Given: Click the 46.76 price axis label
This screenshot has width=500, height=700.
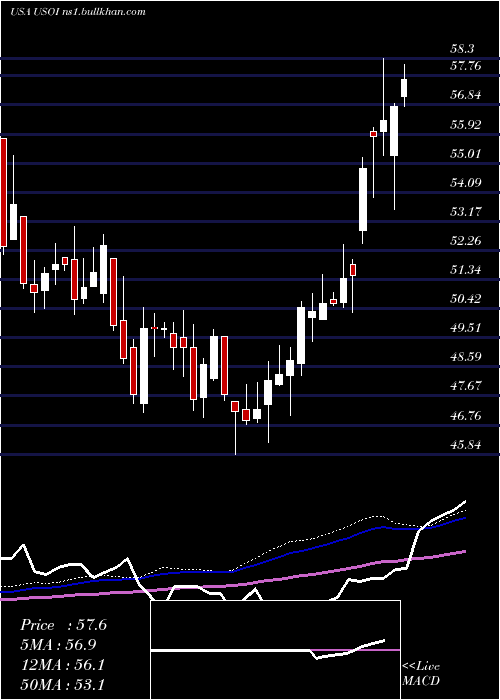Looking at the screenshot, I should click(x=467, y=416).
